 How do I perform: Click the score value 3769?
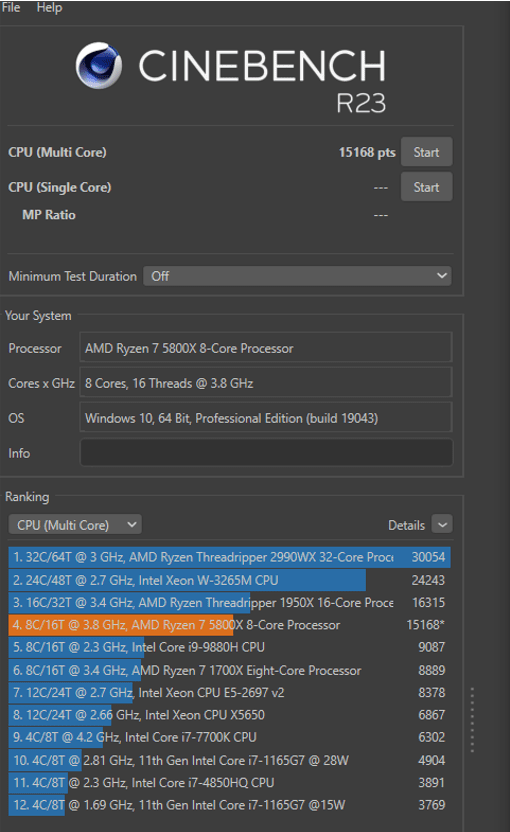tap(431, 805)
